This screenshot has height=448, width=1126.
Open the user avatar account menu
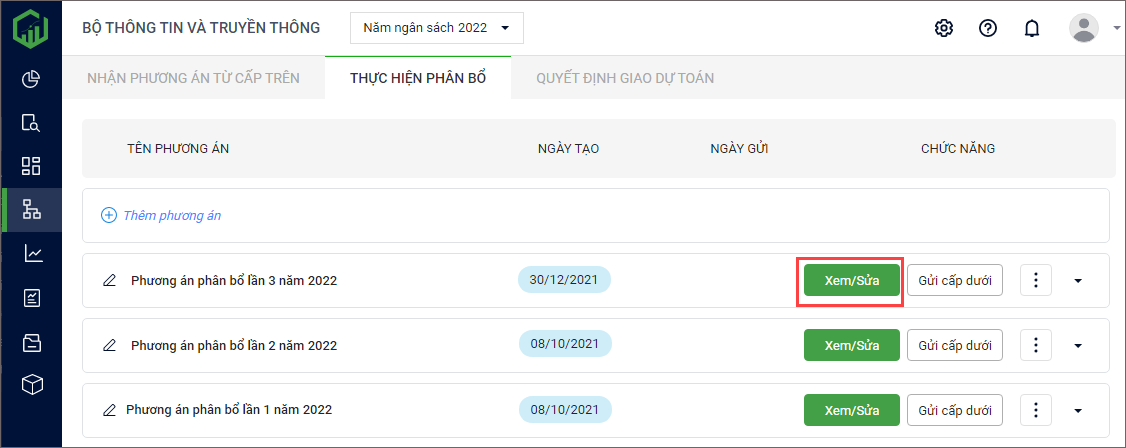[1084, 28]
